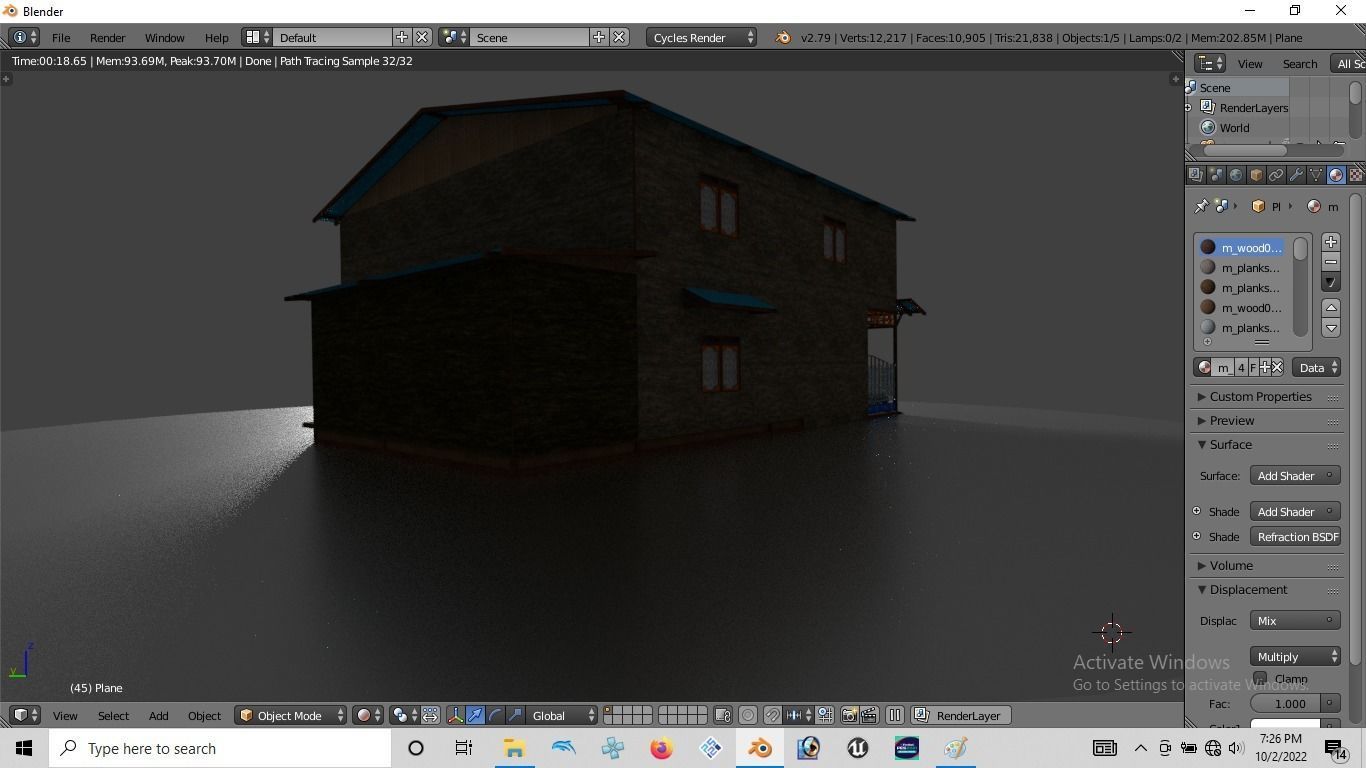The height and width of the screenshot is (768, 1366).
Task: Select the rotate manipulator arc
Action: click(x=495, y=716)
